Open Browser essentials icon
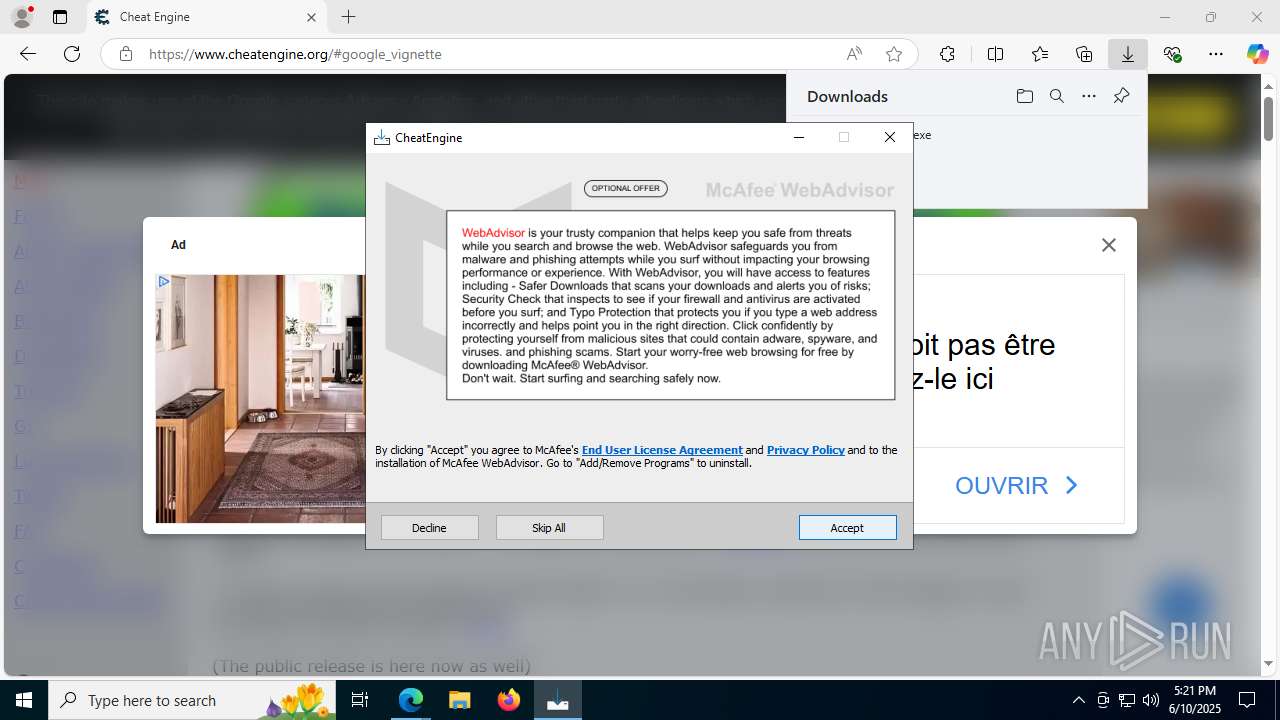The height and width of the screenshot is (720, 1280). (1173, 54)
